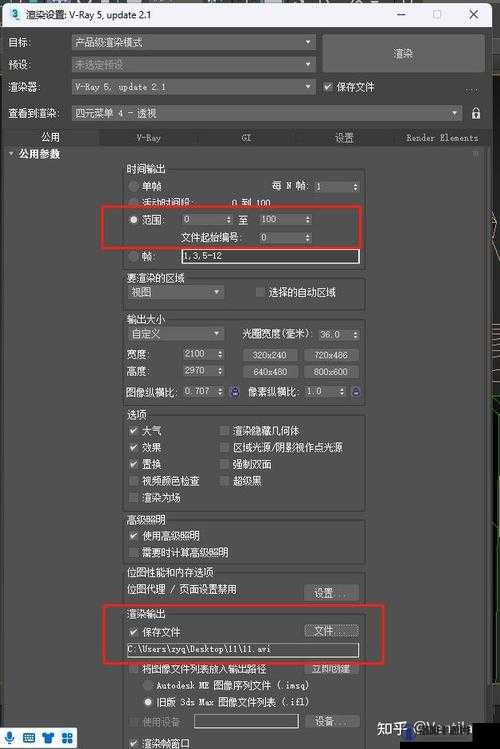
Task: Switch to the GI tab
Action: click(246, 138)
